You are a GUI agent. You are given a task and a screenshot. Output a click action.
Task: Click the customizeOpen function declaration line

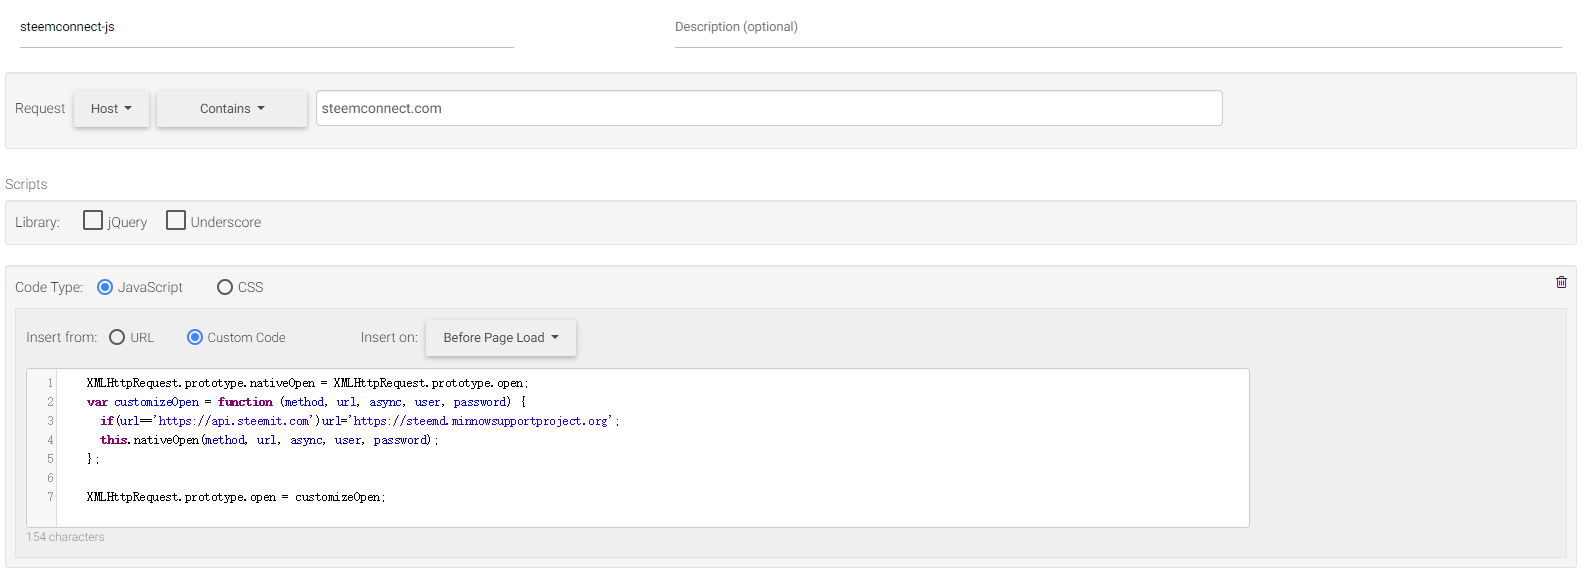[x=306, y=402]
